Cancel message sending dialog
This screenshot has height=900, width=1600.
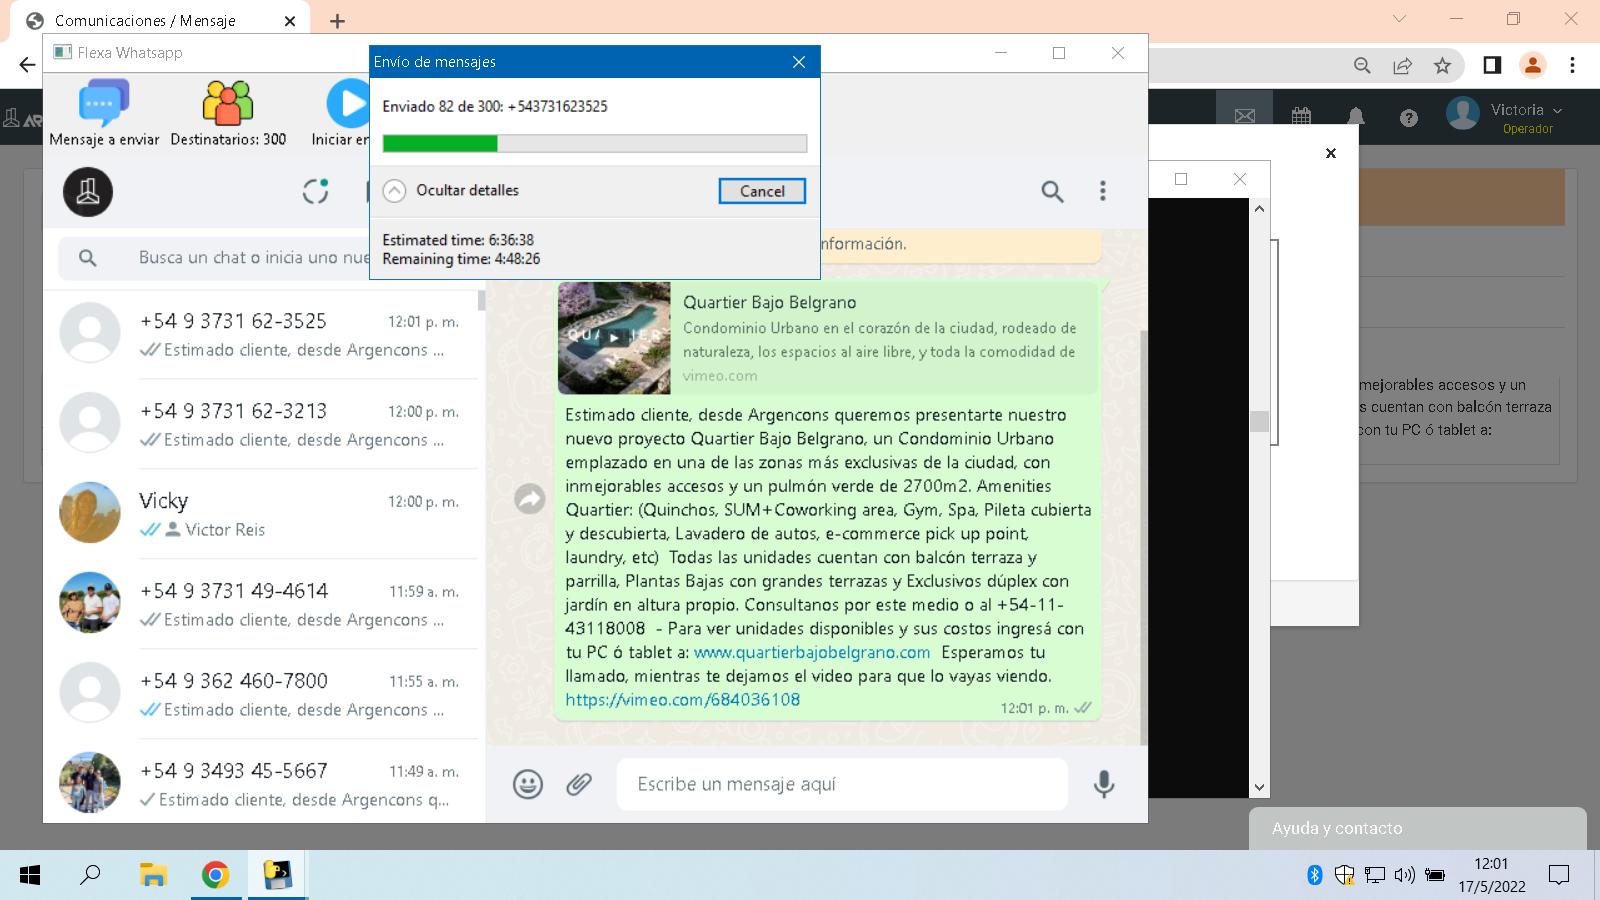[762, 191]
